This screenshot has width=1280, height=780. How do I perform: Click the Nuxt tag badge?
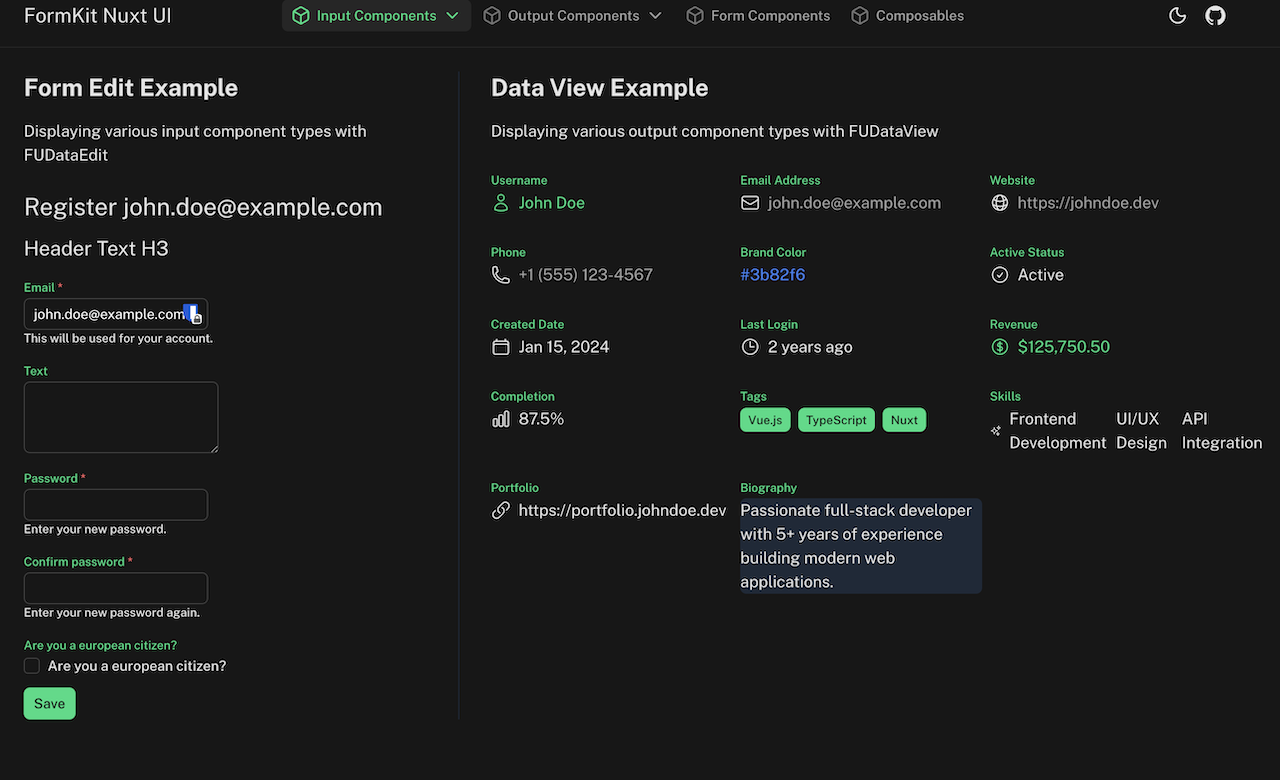click(904, 420)
